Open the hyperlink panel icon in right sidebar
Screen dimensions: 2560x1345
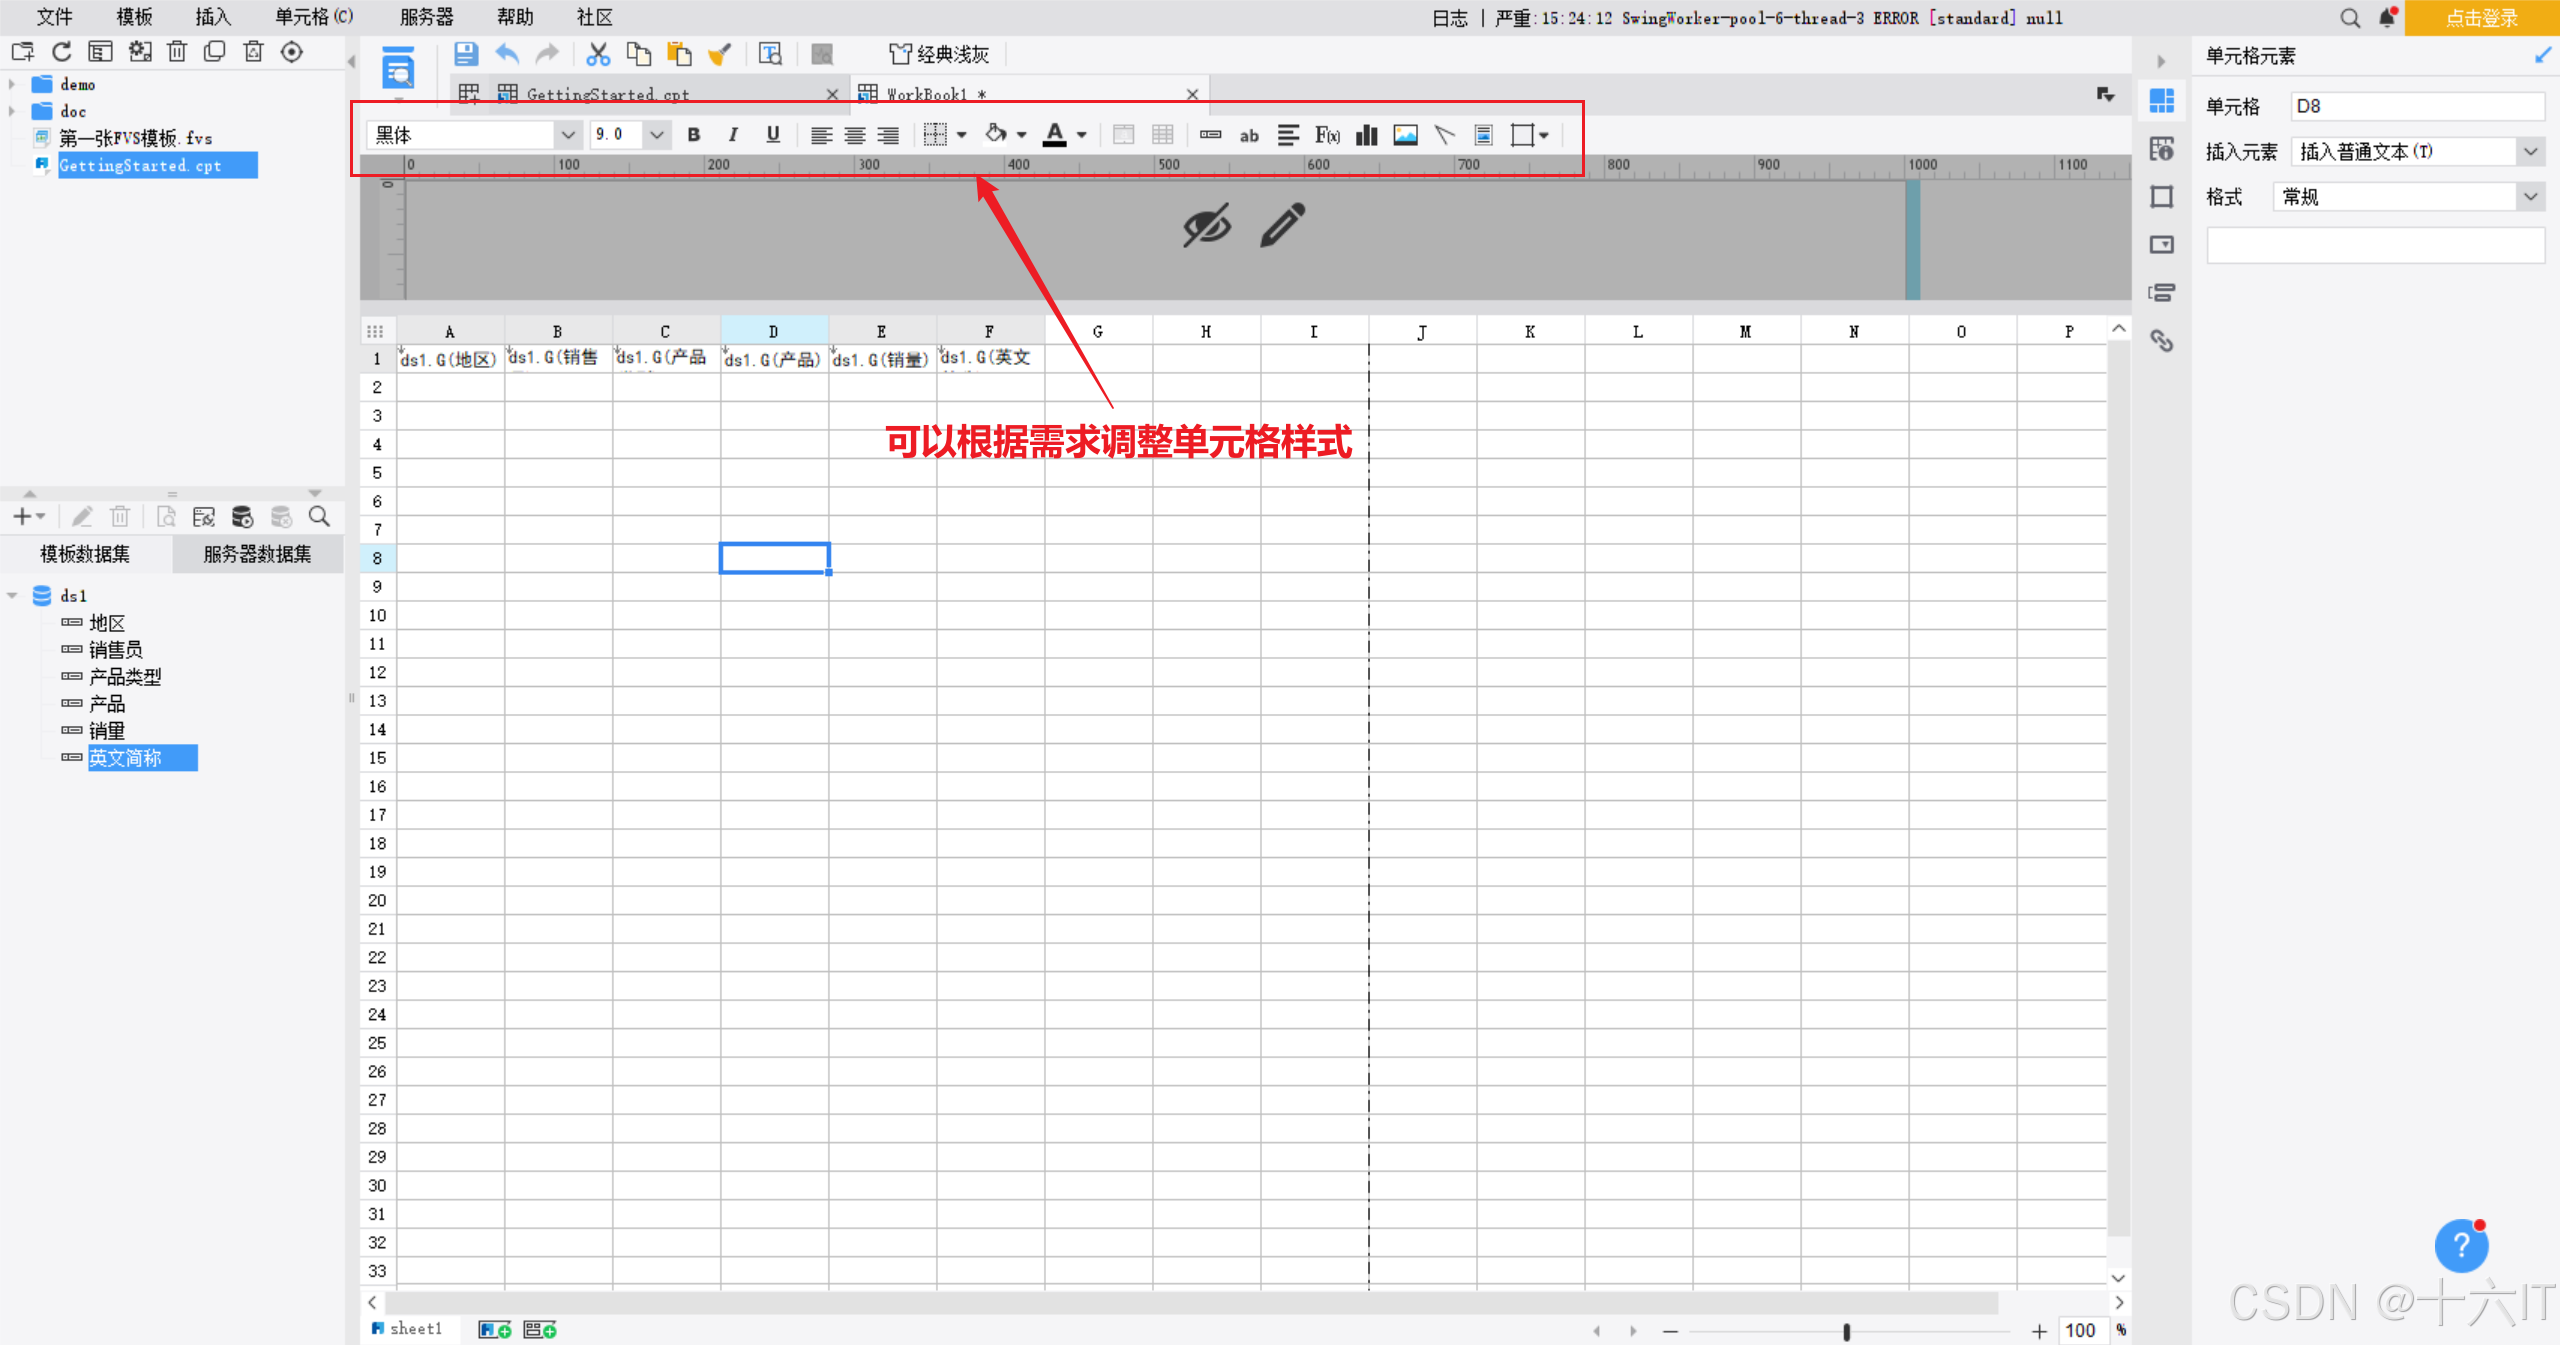(x=2162, y=341)
